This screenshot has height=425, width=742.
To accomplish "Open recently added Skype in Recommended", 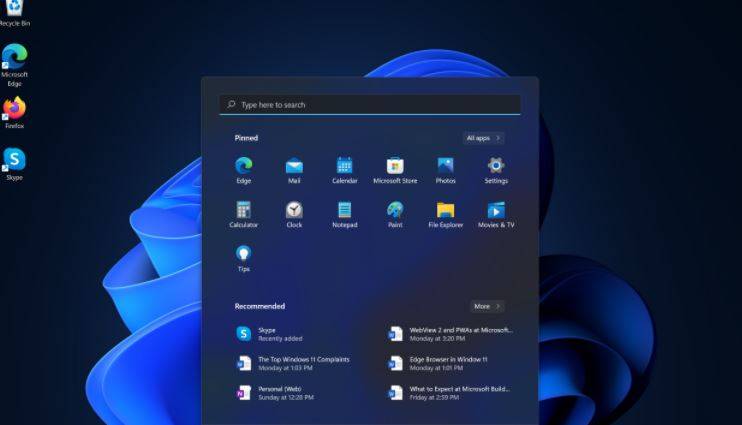I will [269, 334].
